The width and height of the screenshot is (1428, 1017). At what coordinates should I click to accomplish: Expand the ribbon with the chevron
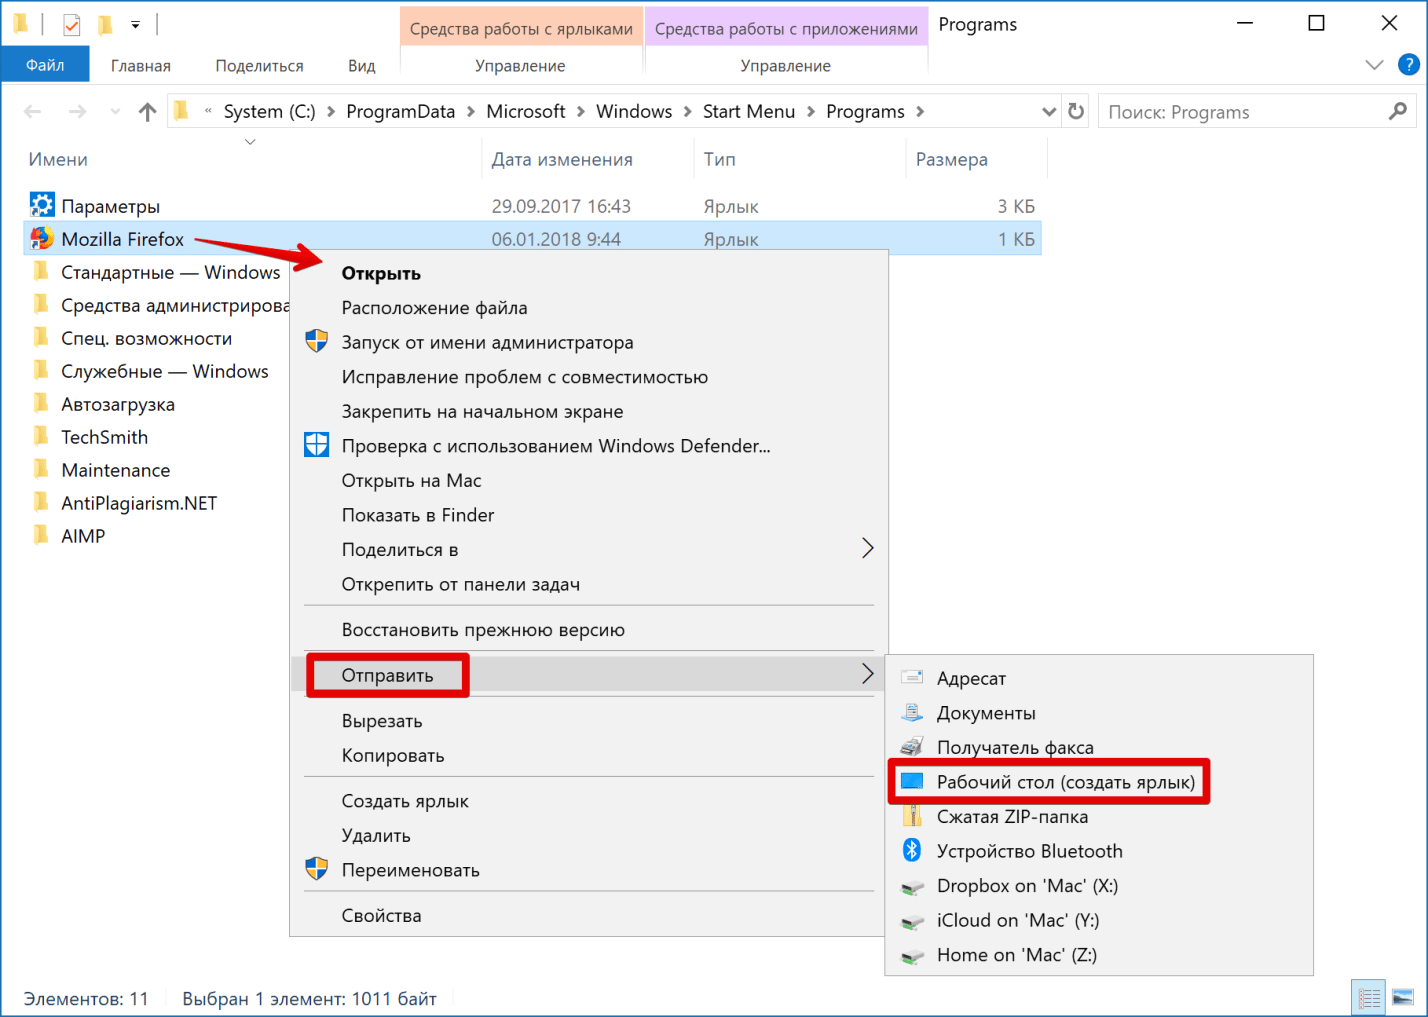pos(1374,65)
